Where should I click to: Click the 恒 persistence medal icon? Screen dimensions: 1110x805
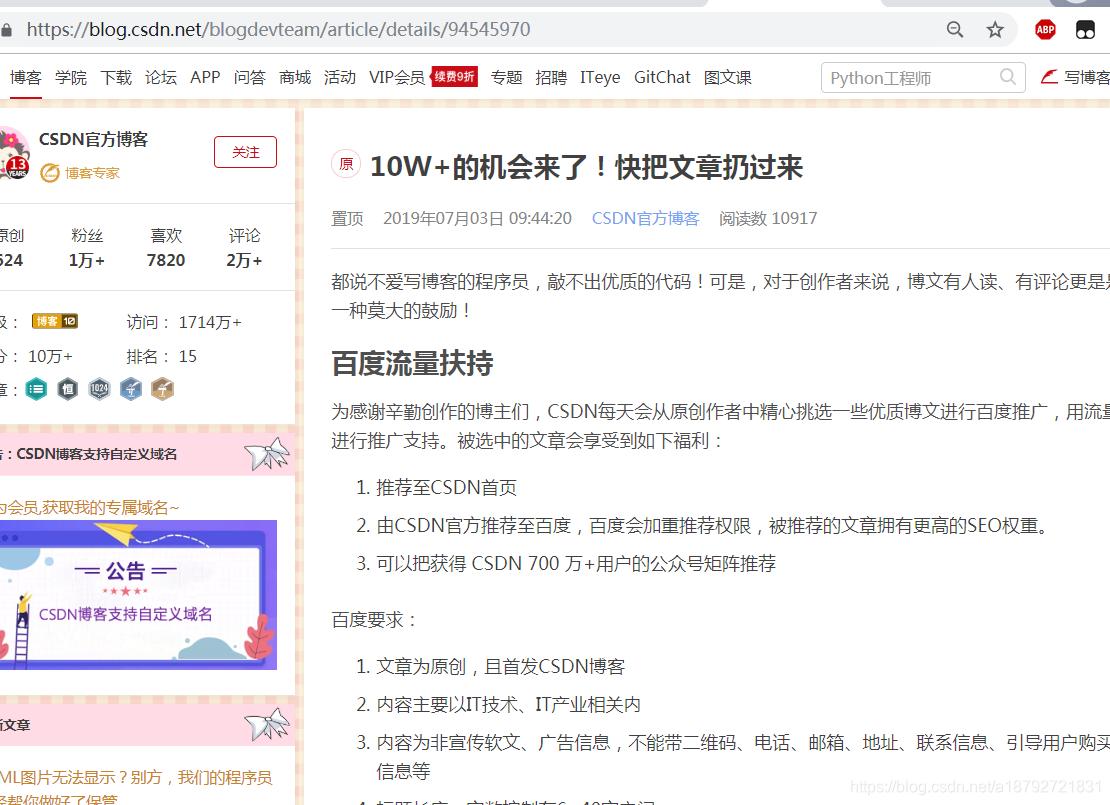(x=68, y=389)
